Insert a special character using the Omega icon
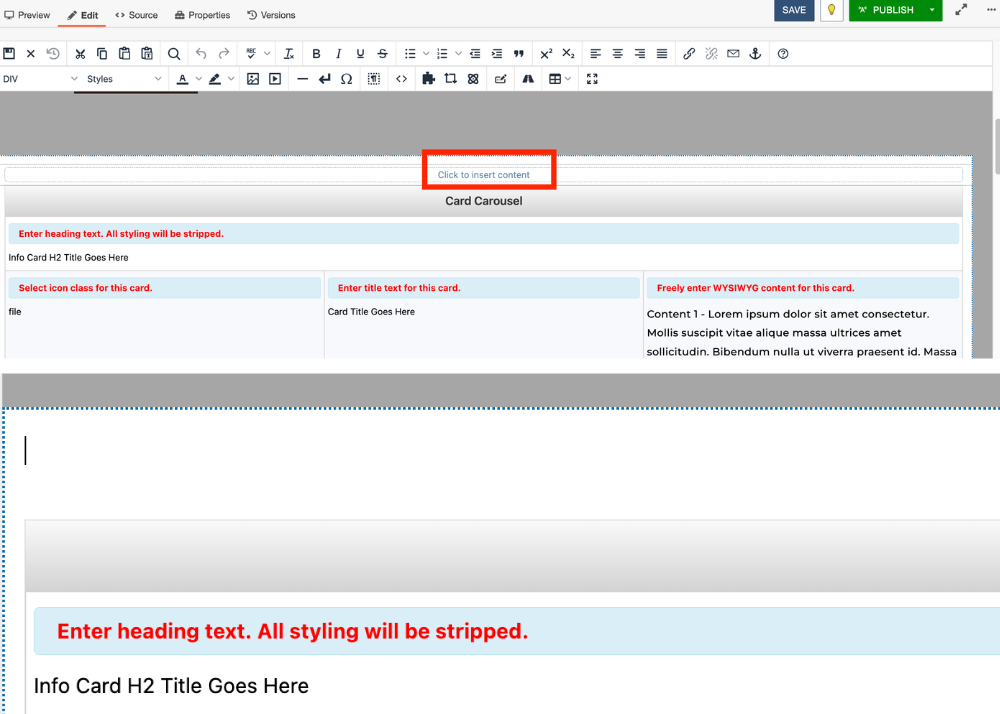This screenshot has height=714, width=1000. coord(346,78)
